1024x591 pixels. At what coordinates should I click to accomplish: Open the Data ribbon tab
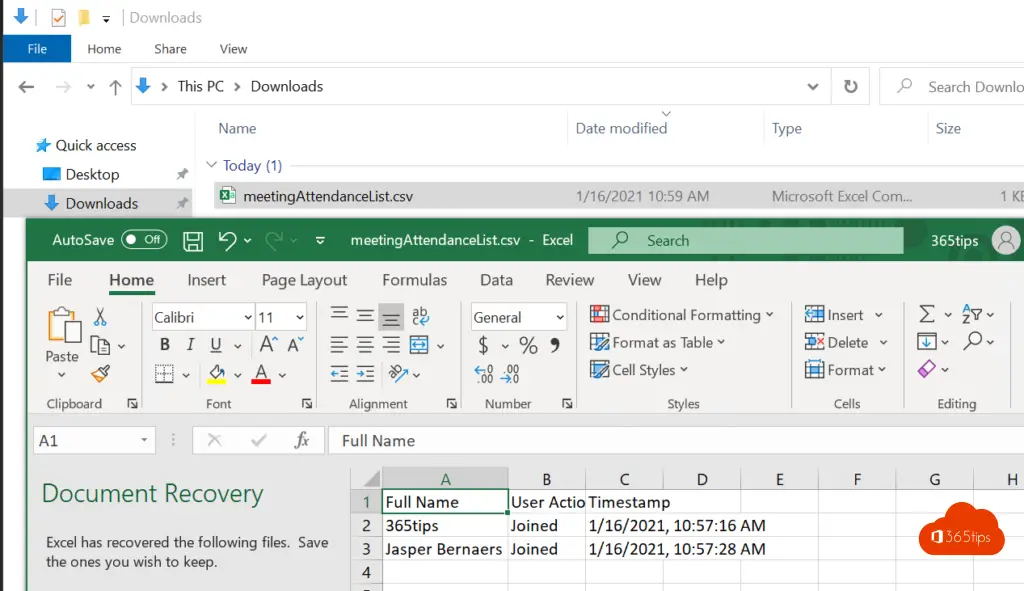click(x=496, y=280)
